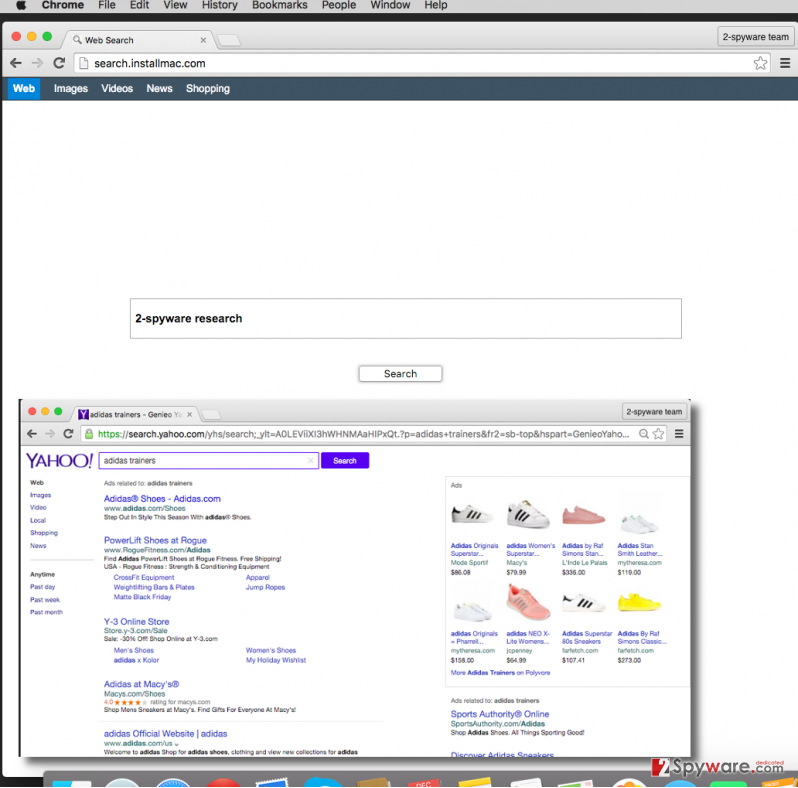Screen dimensions: 798x788
Task: Open Adidas at Macy's result
Action: [141, 684]
